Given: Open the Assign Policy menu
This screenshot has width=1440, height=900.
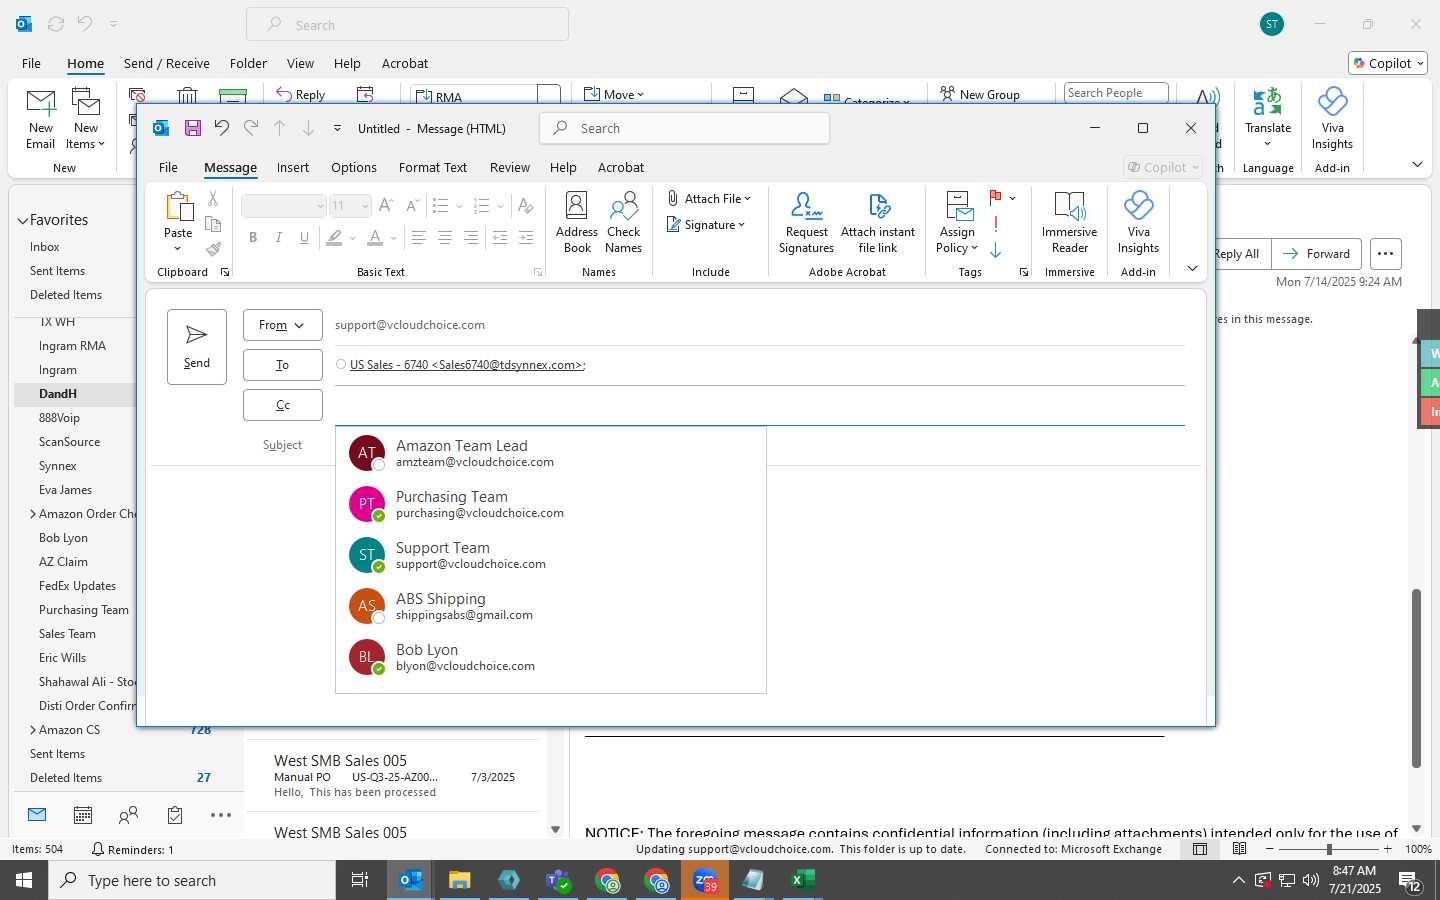Looking at the screenshot, I should 957,222.
